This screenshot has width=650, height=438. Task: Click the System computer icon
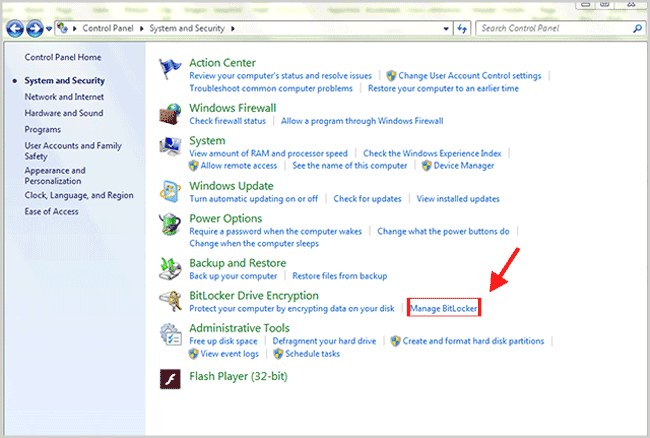click(x=170, y=146)
